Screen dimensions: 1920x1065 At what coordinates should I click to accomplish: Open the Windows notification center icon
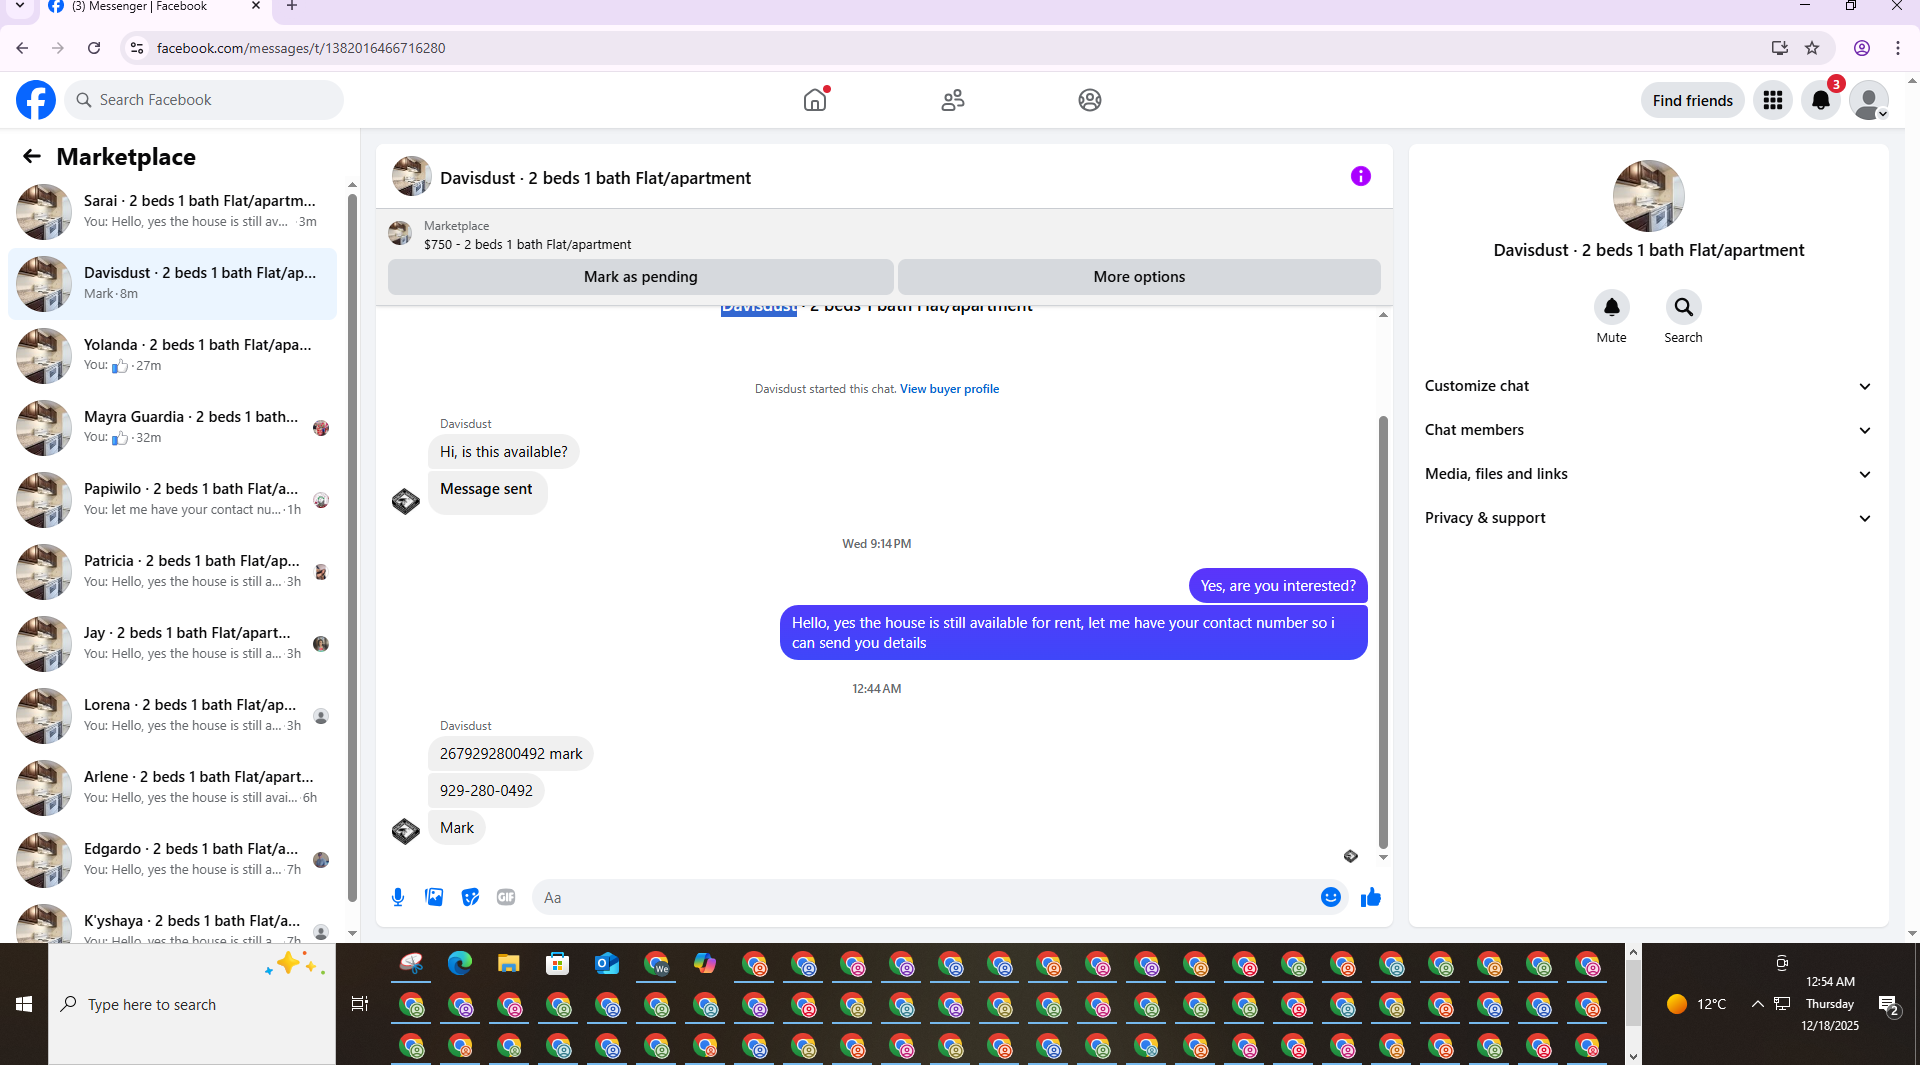(x=1888, y=1005)
